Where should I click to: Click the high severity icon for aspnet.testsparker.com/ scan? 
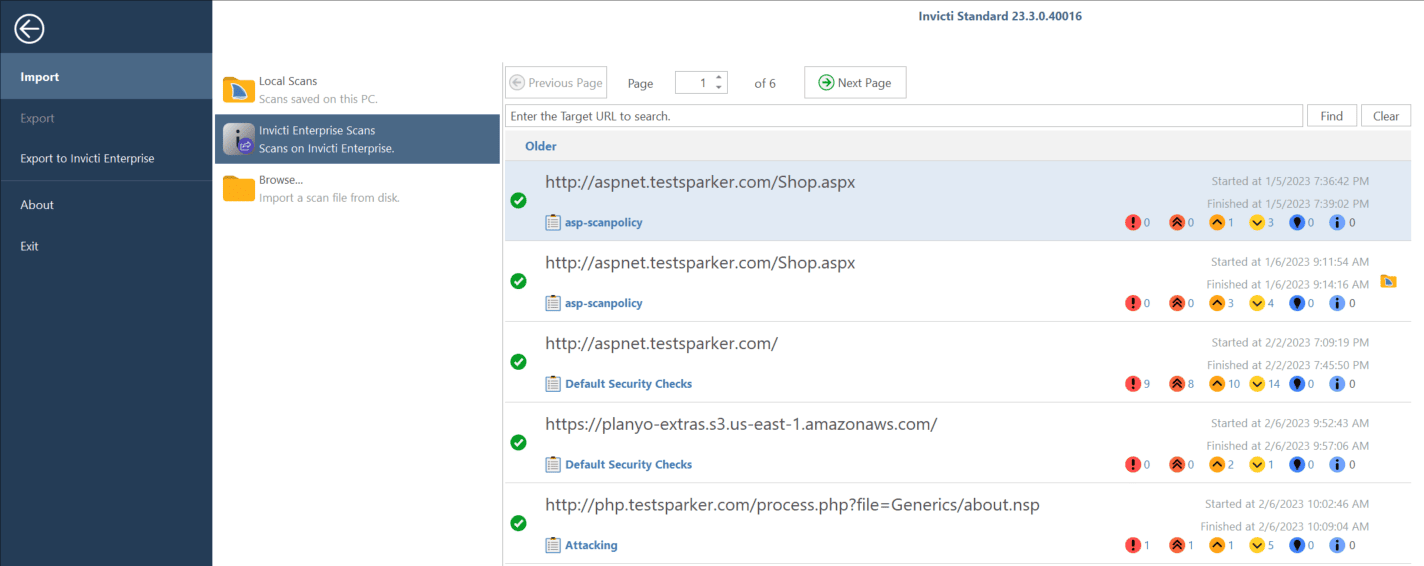click(1177, 384)
